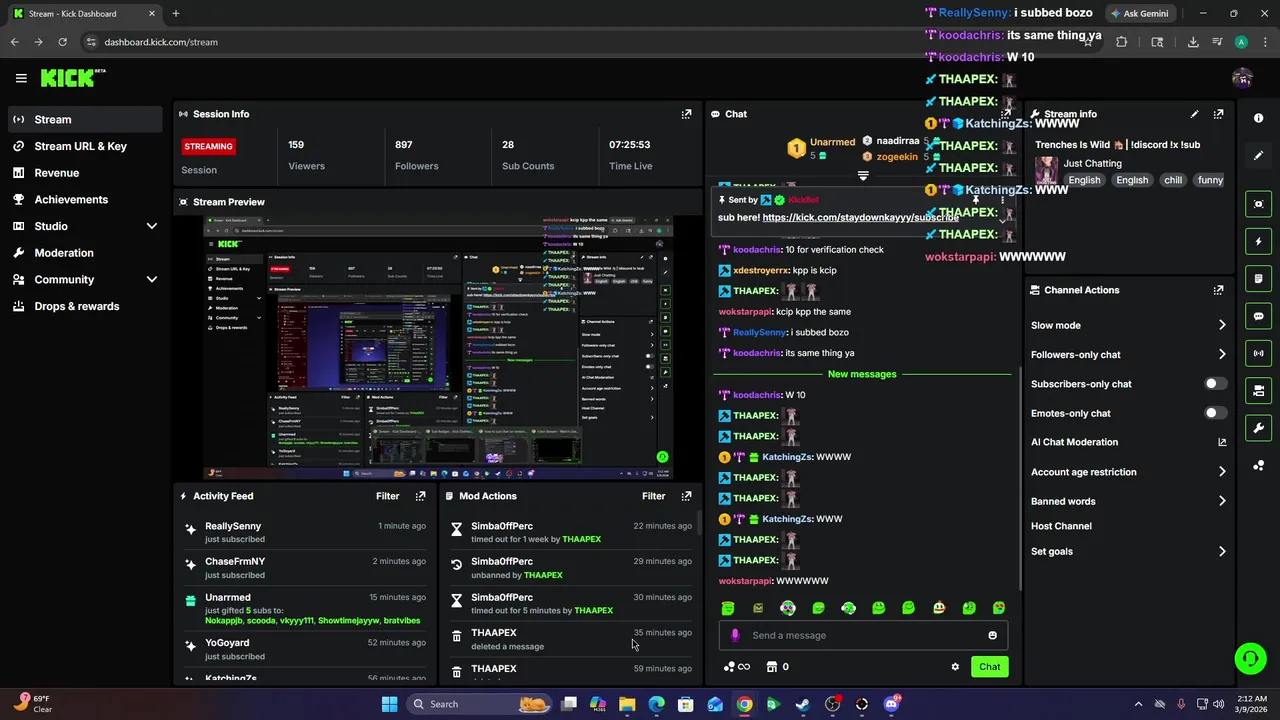Click the Windows Start button

pos(390,704)
